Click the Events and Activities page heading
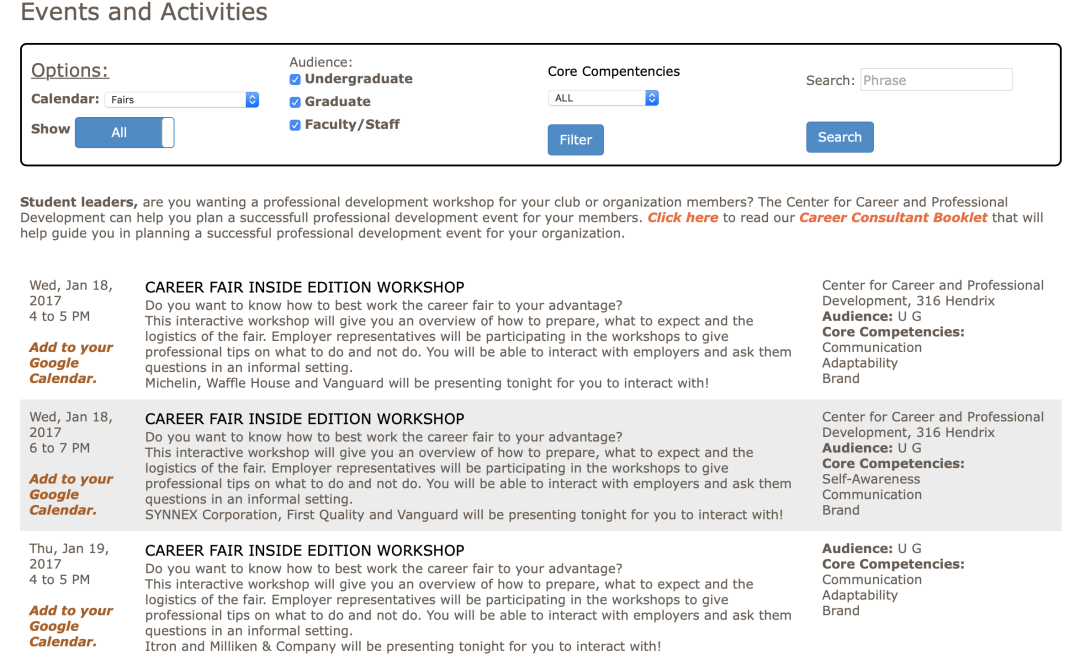Viewport: 1080px width, 660px height. tap(144, 13)
